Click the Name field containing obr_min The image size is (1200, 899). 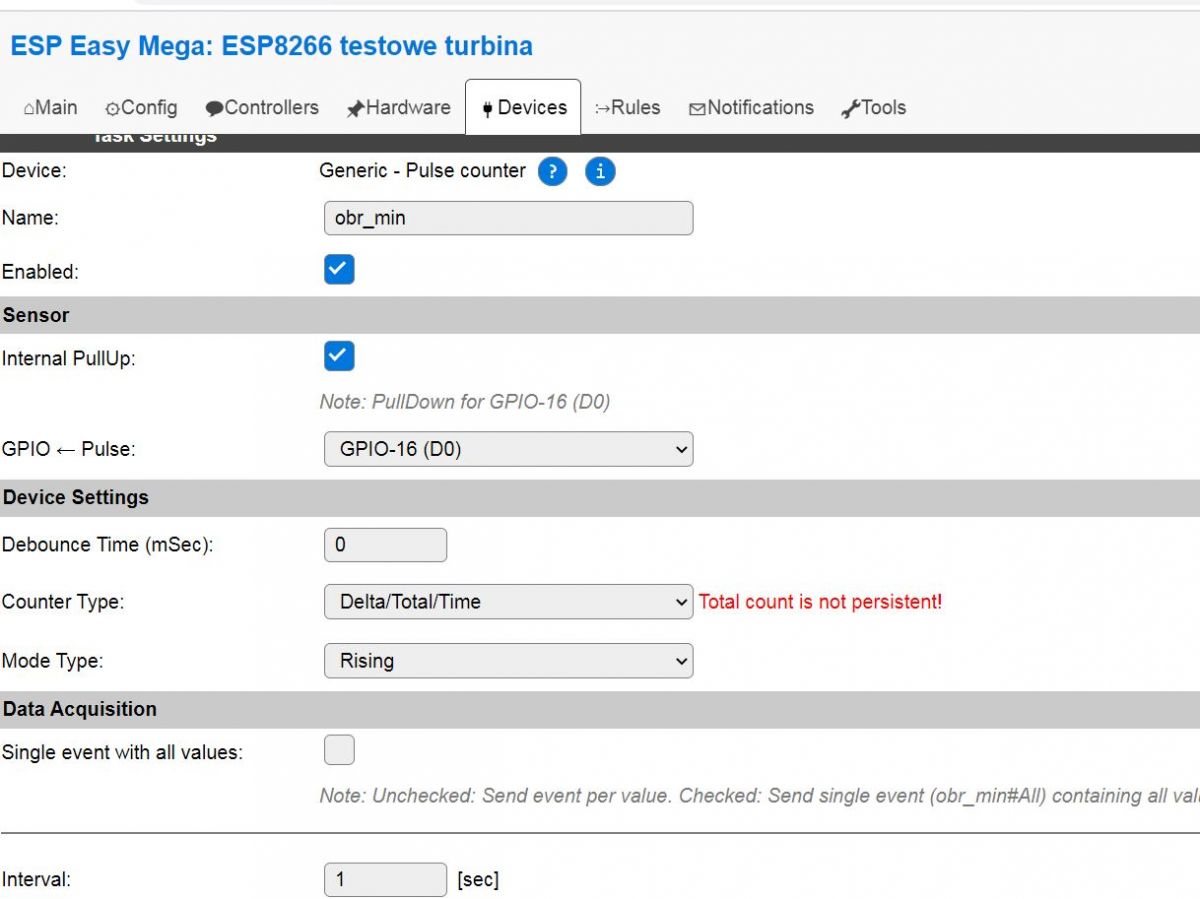point(508,218)
